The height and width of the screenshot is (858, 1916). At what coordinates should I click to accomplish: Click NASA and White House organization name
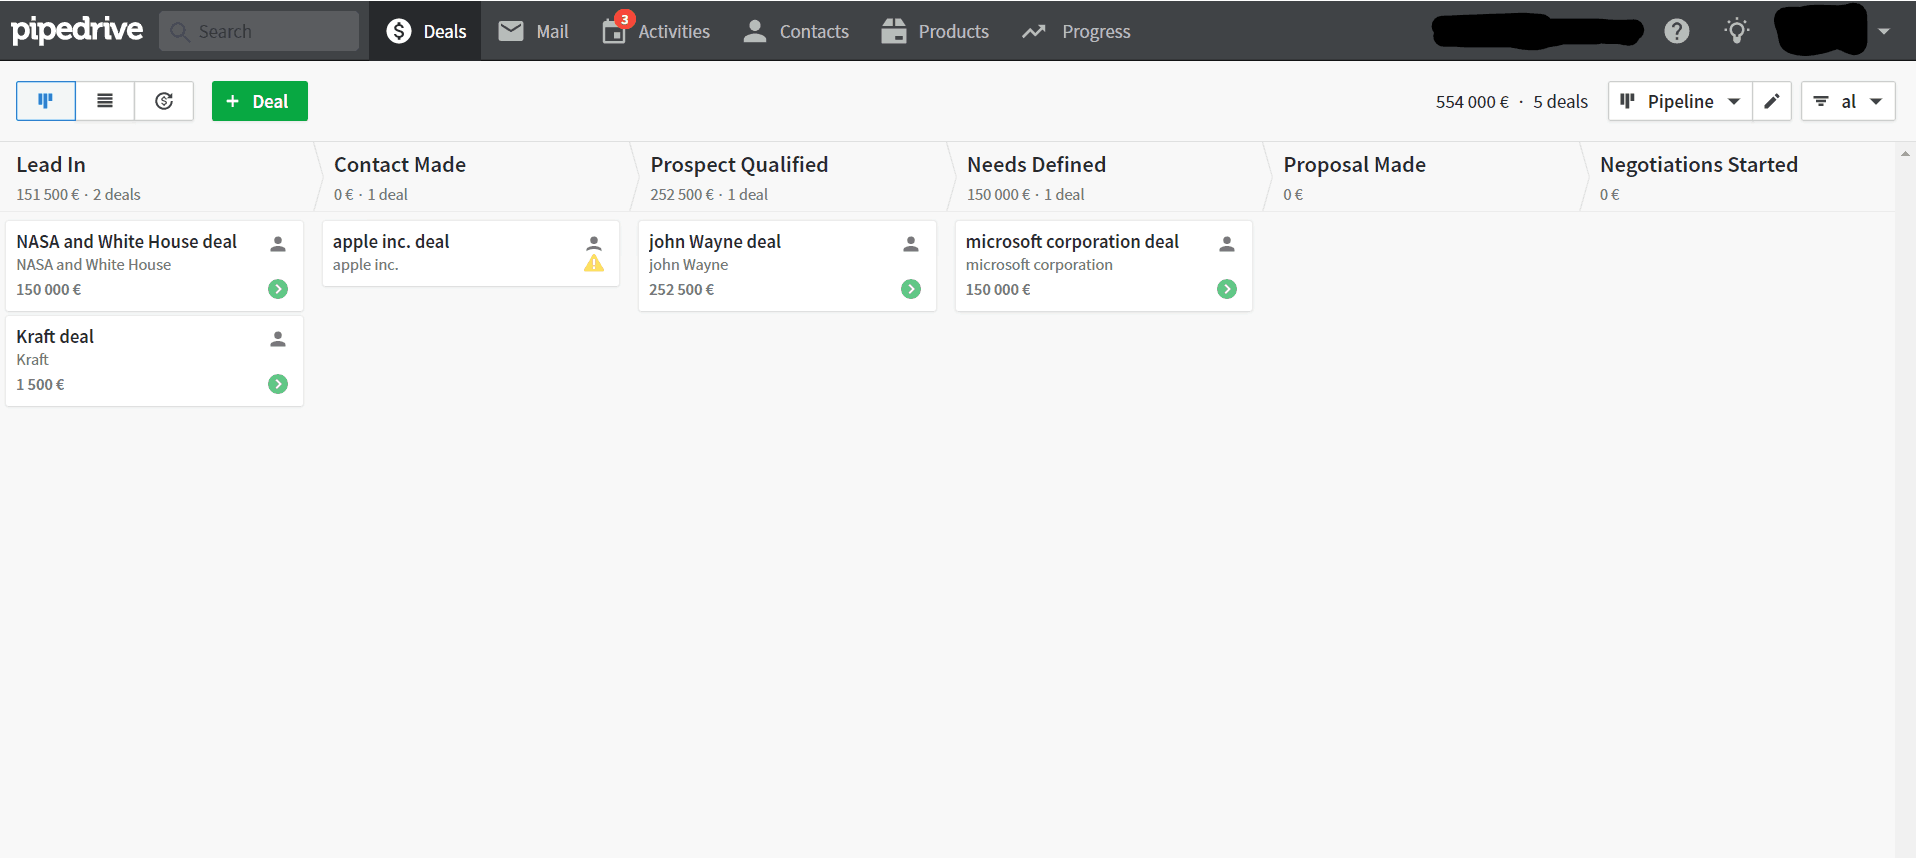93,265
